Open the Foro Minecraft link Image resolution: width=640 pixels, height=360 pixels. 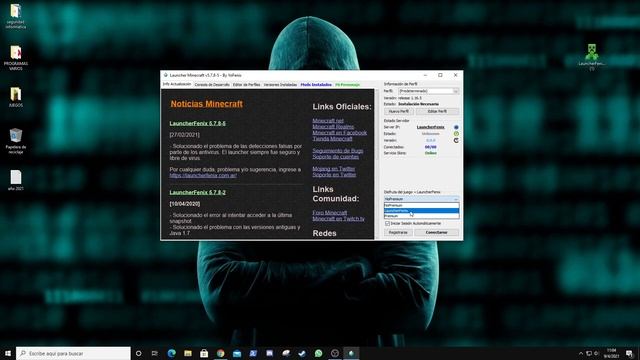pos(329,213)
